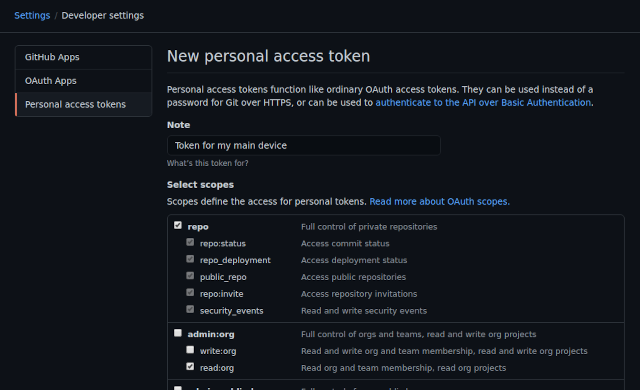Image resolution: width=640 pixels, height=390 pixels.
Task: Click the Note field label
Action: coord(178,125)
